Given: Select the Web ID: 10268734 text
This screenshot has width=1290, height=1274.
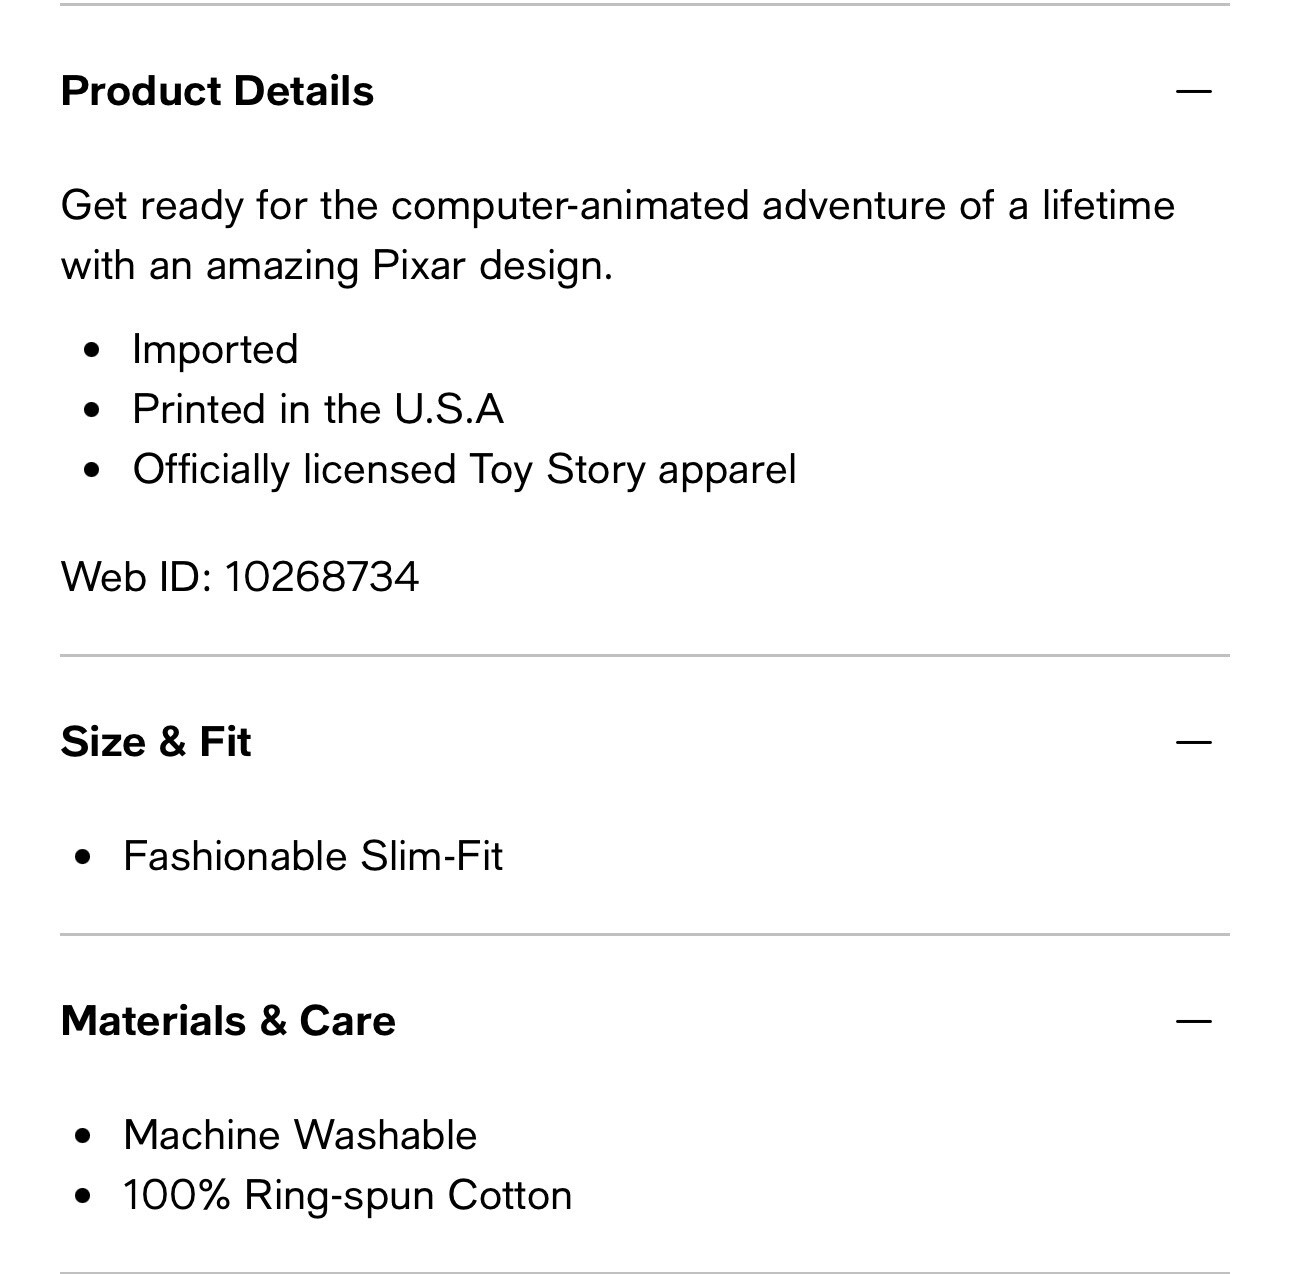Looking at the screenshot, I should pyautogui.click(x=240, y=577).
